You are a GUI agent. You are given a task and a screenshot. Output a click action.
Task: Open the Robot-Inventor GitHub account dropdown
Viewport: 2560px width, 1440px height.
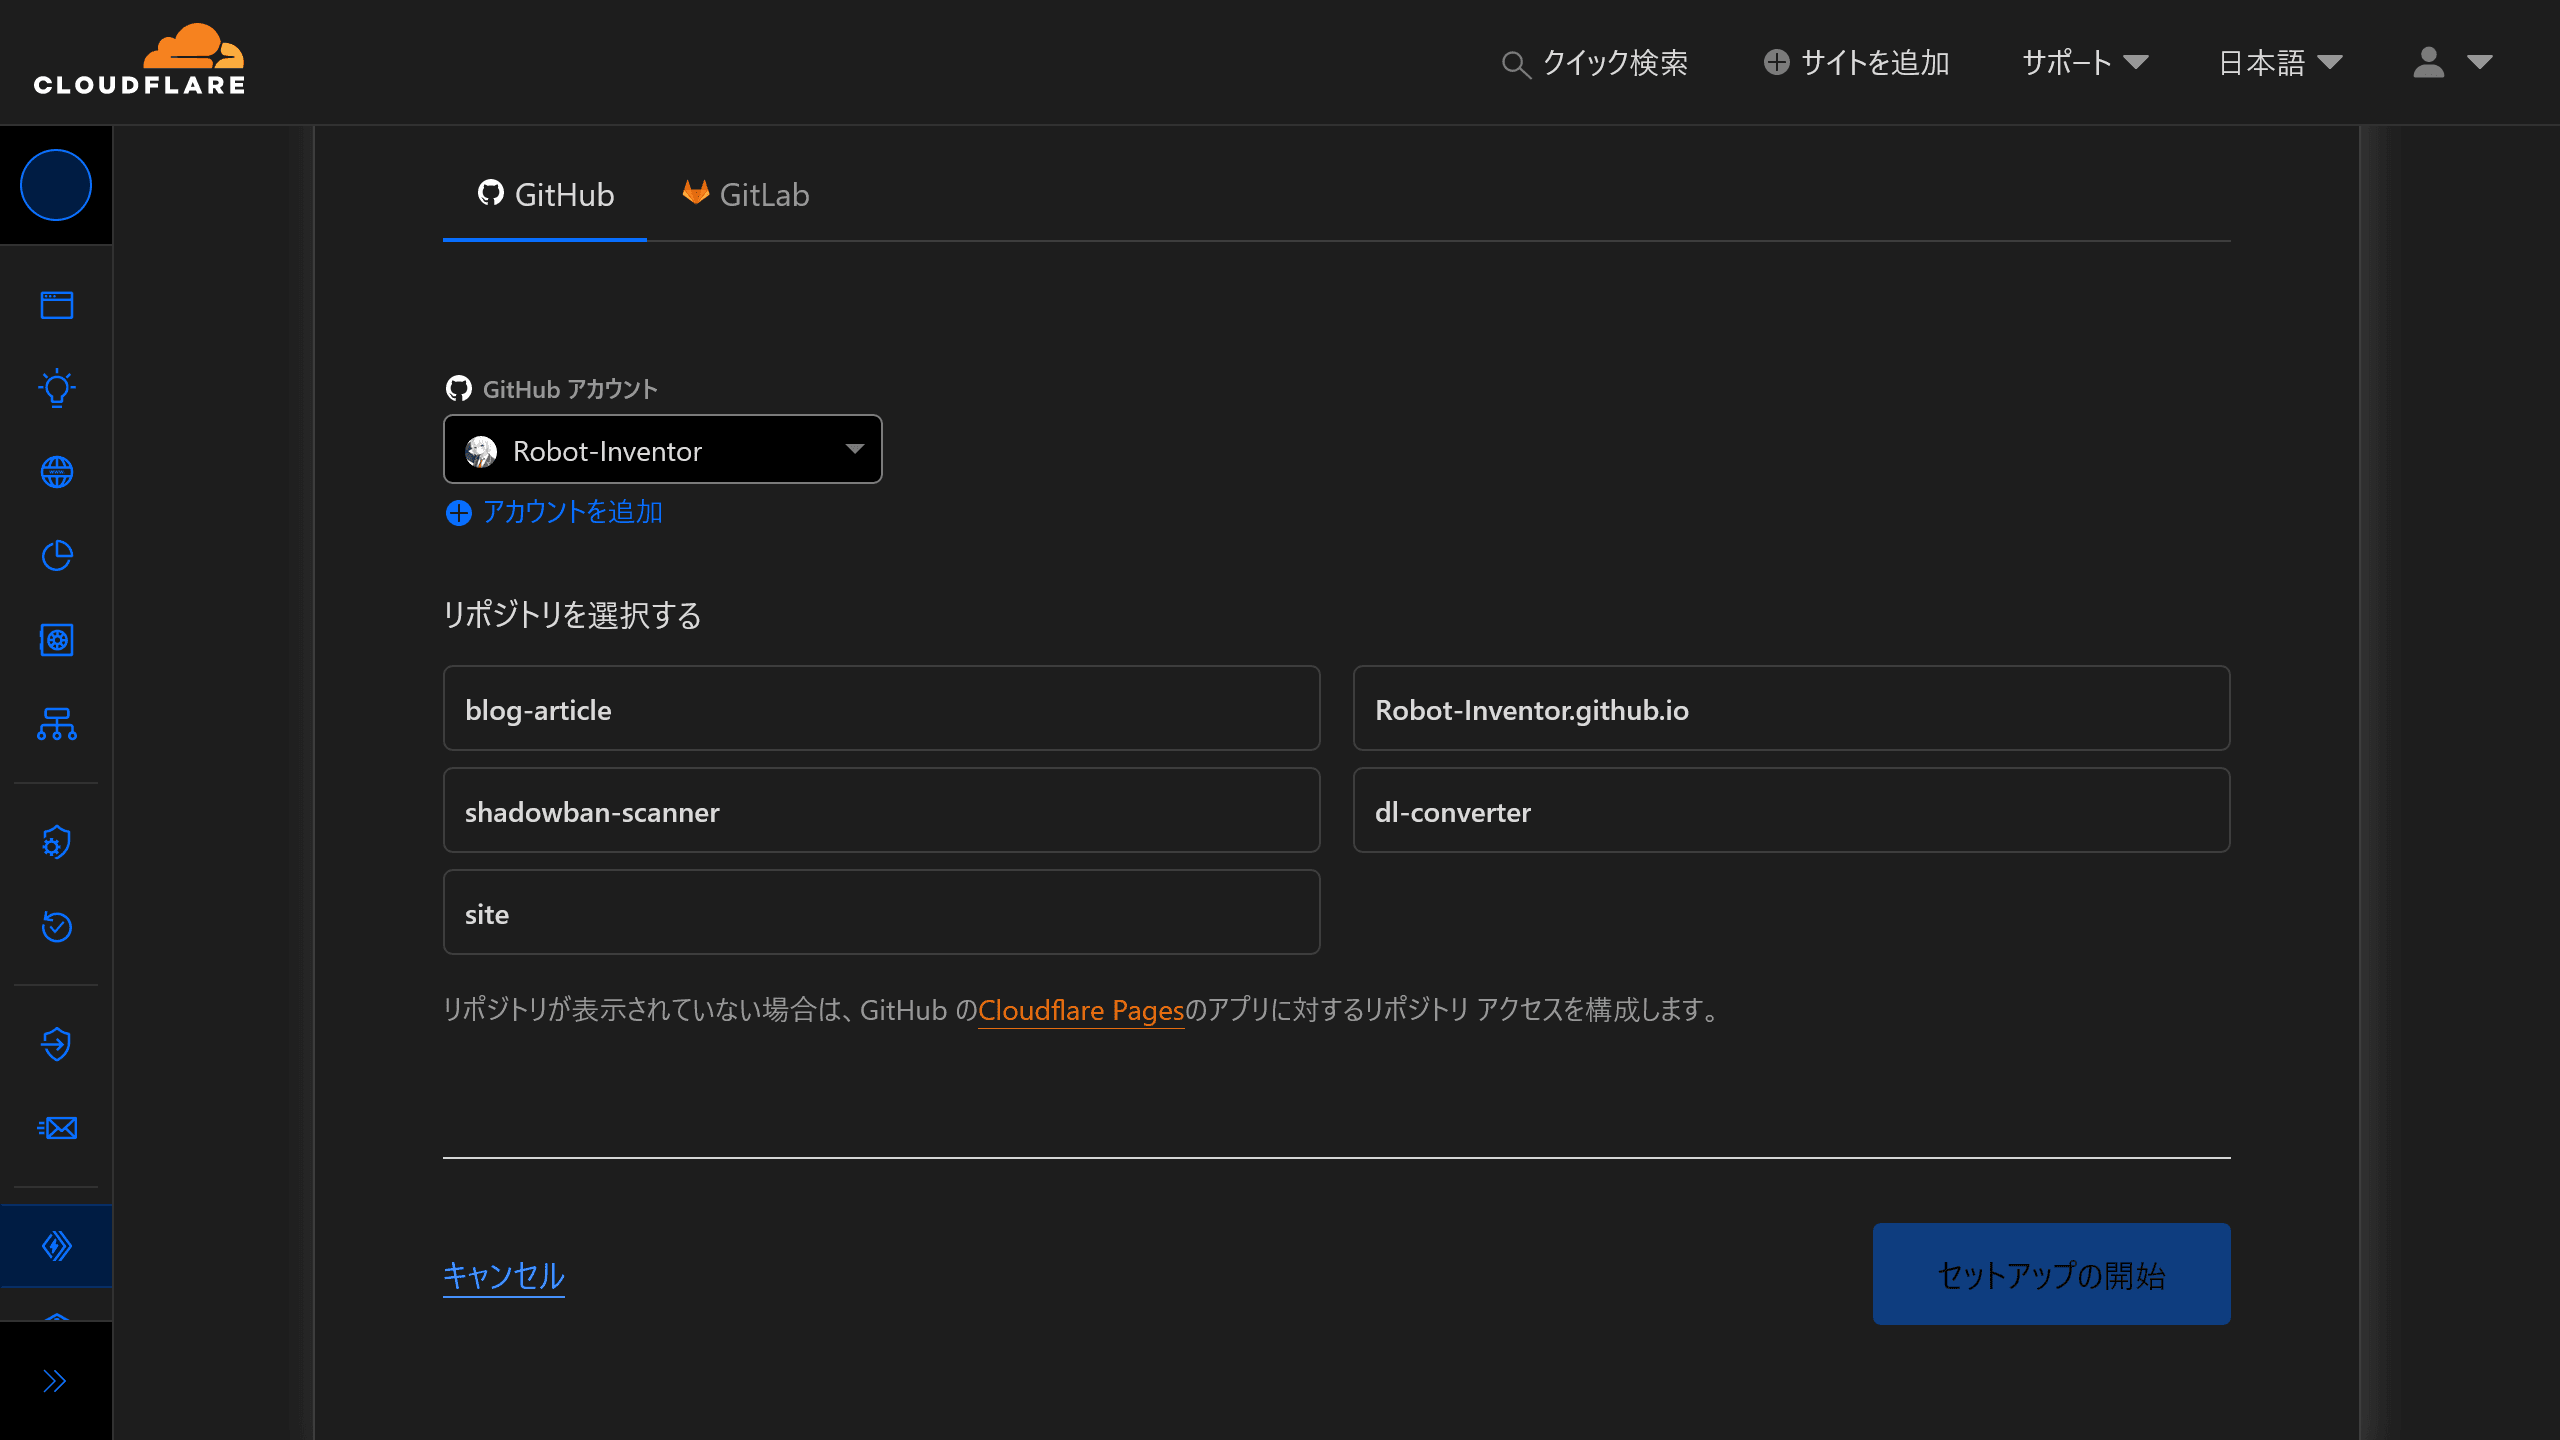point(663,449)
